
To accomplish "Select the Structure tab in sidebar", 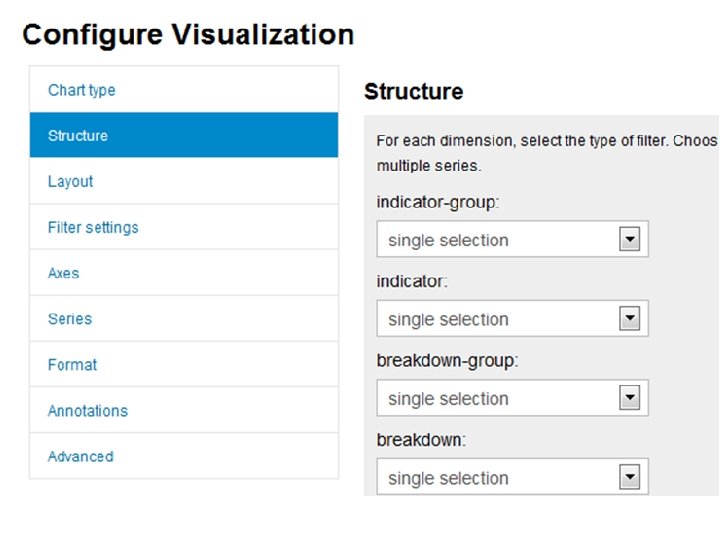I will pyautogui.click(x=78, y=136).
